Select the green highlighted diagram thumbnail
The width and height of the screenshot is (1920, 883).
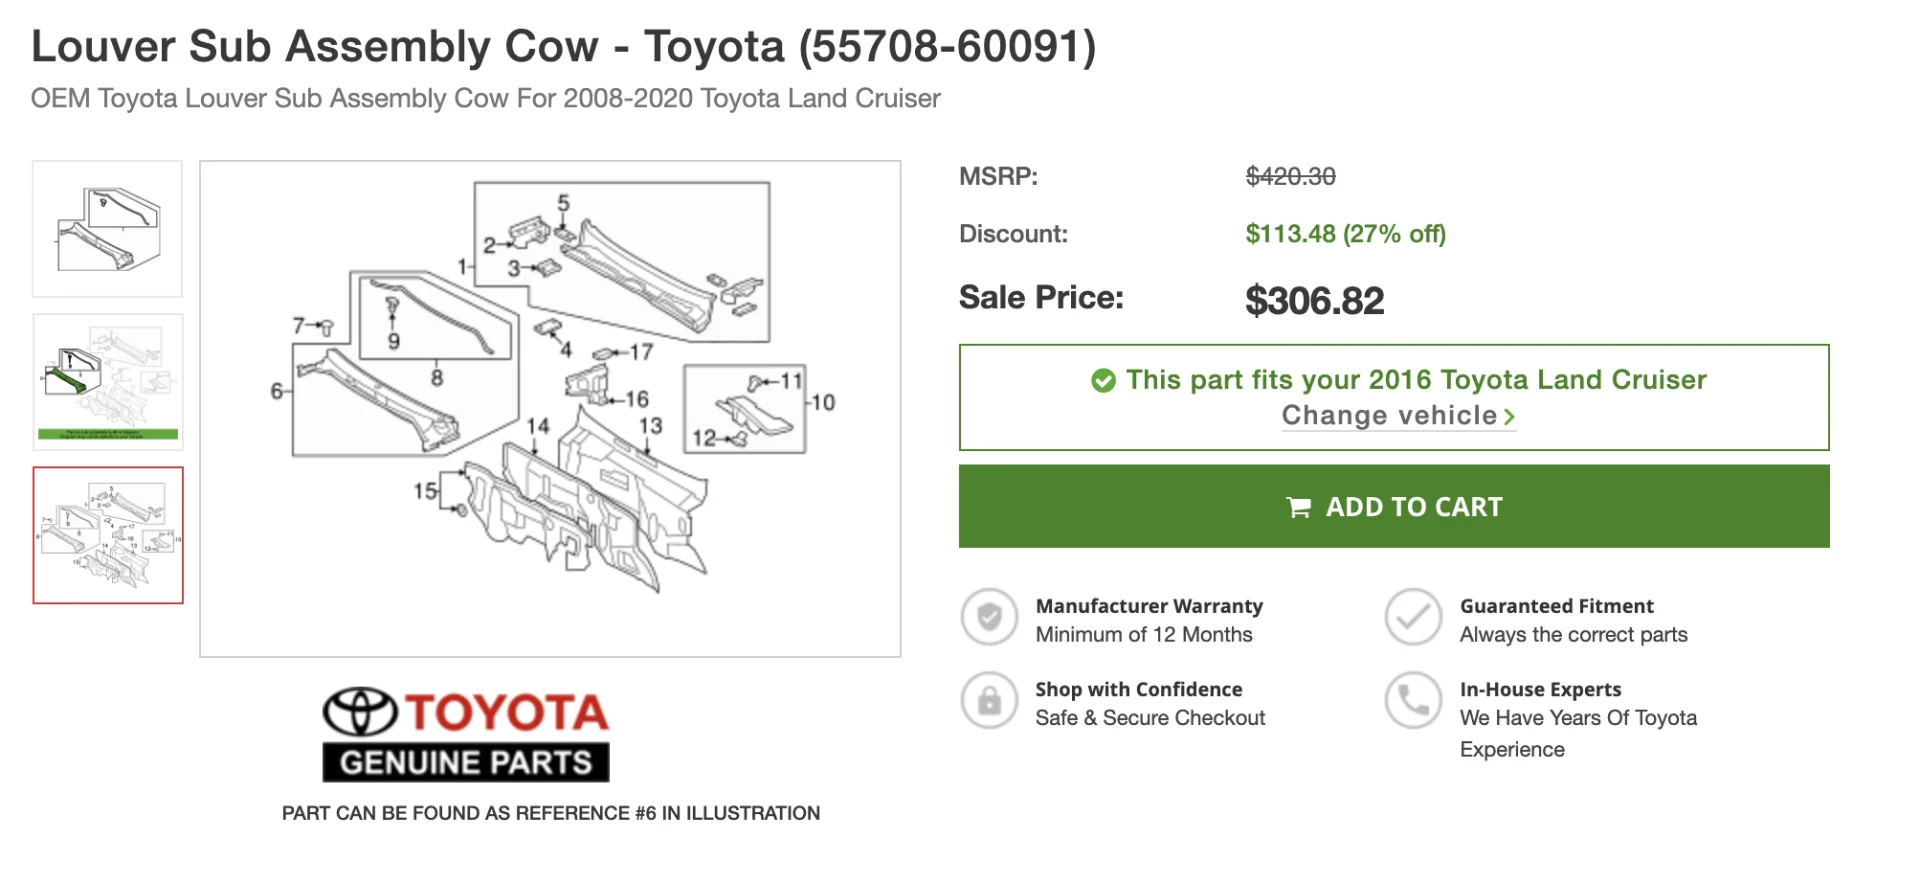coord(107,382)
